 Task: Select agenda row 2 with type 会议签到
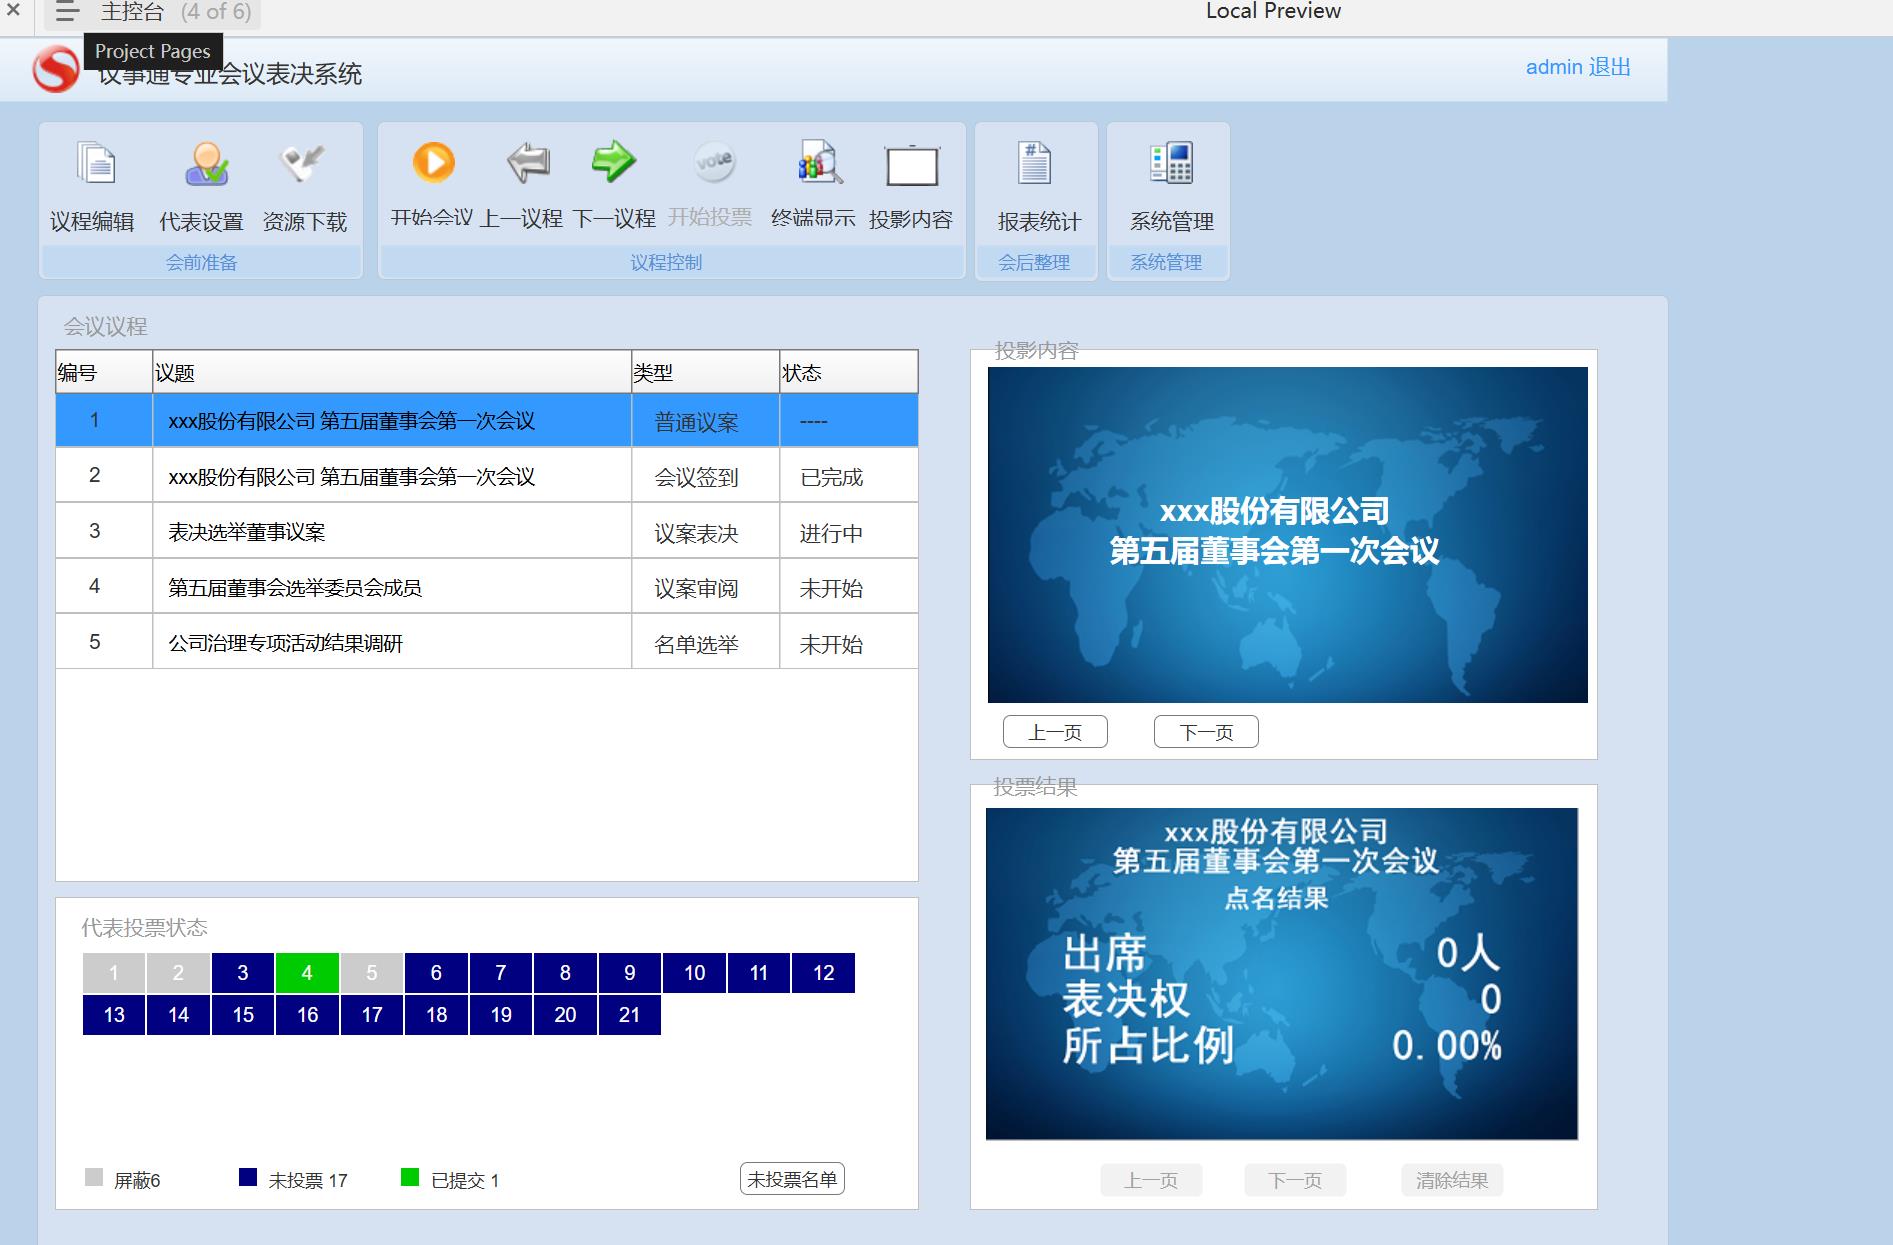[487, 475]
